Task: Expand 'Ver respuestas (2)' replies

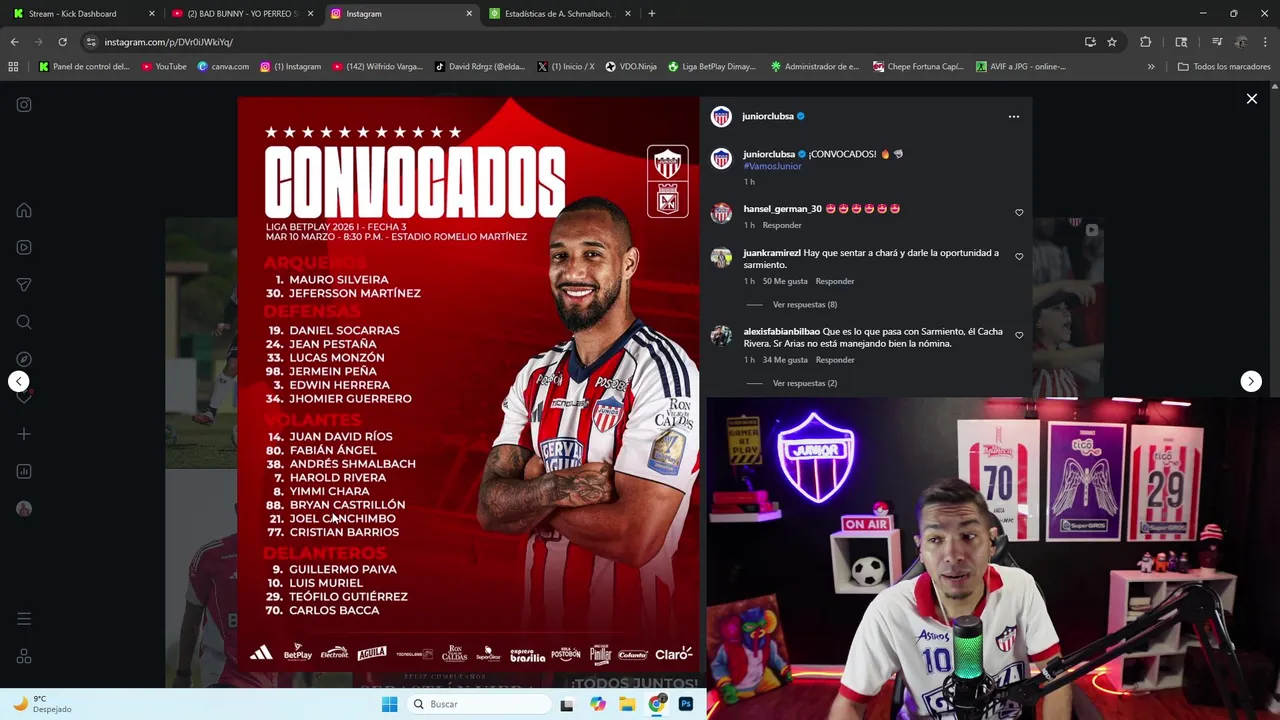Action: click(805, 383)
